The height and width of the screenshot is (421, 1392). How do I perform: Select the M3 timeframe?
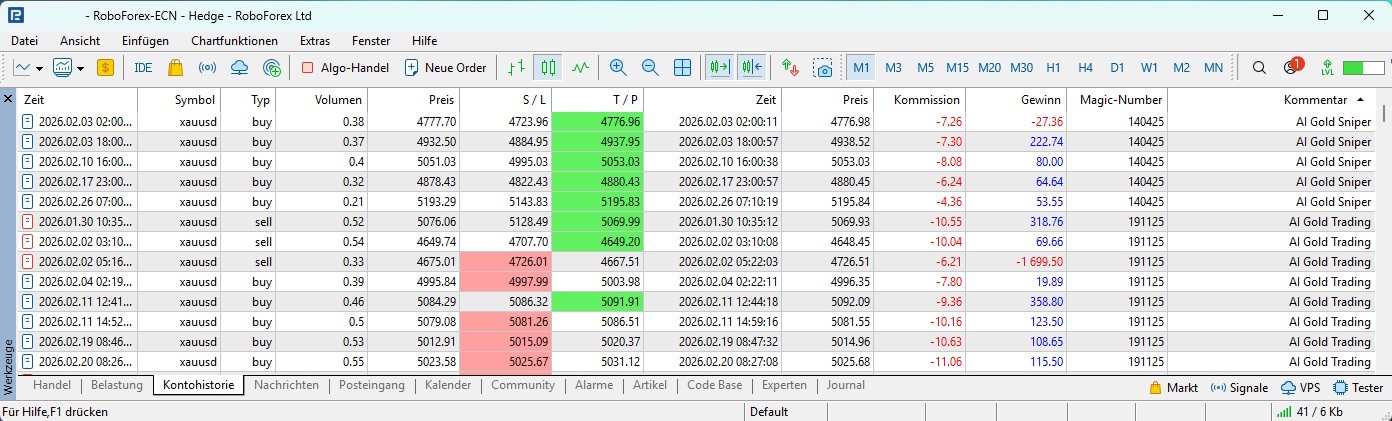point(893,68)
